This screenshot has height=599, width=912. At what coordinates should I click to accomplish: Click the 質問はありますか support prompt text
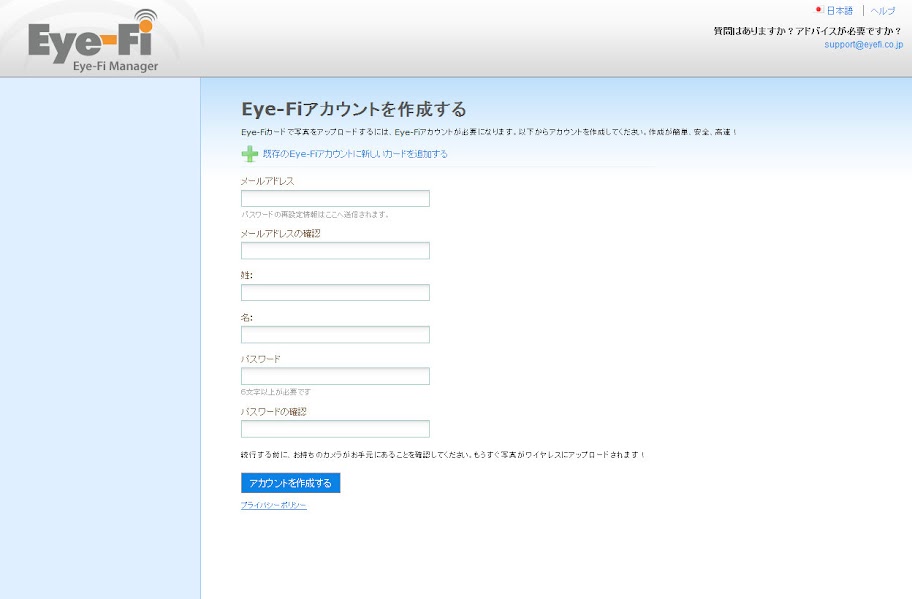(807, 31)
